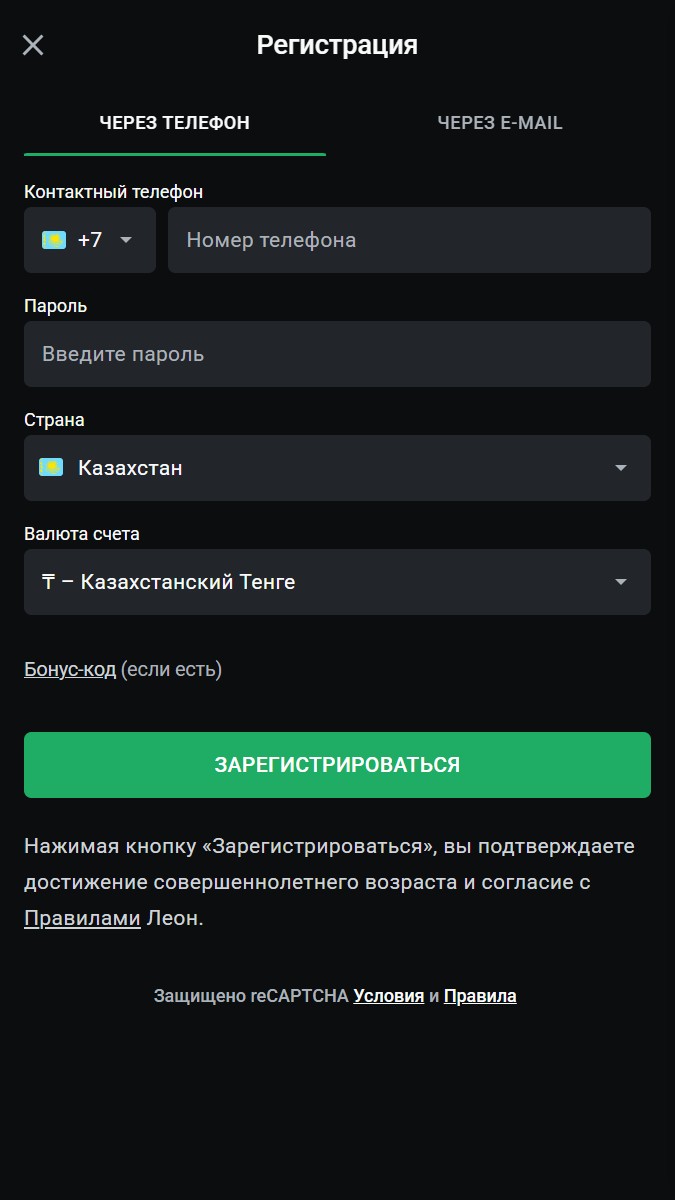The image size is (675, 1200).
Task: Close the registration form with the X icon
Action: (33, 45)
